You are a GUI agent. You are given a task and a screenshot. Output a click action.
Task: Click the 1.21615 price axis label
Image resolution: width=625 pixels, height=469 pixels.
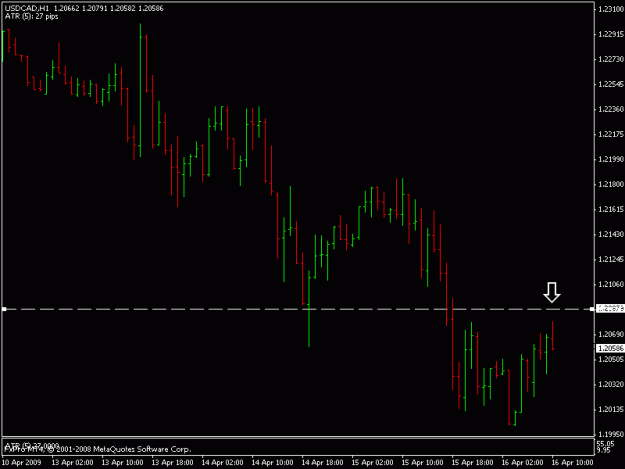point(611,209)
